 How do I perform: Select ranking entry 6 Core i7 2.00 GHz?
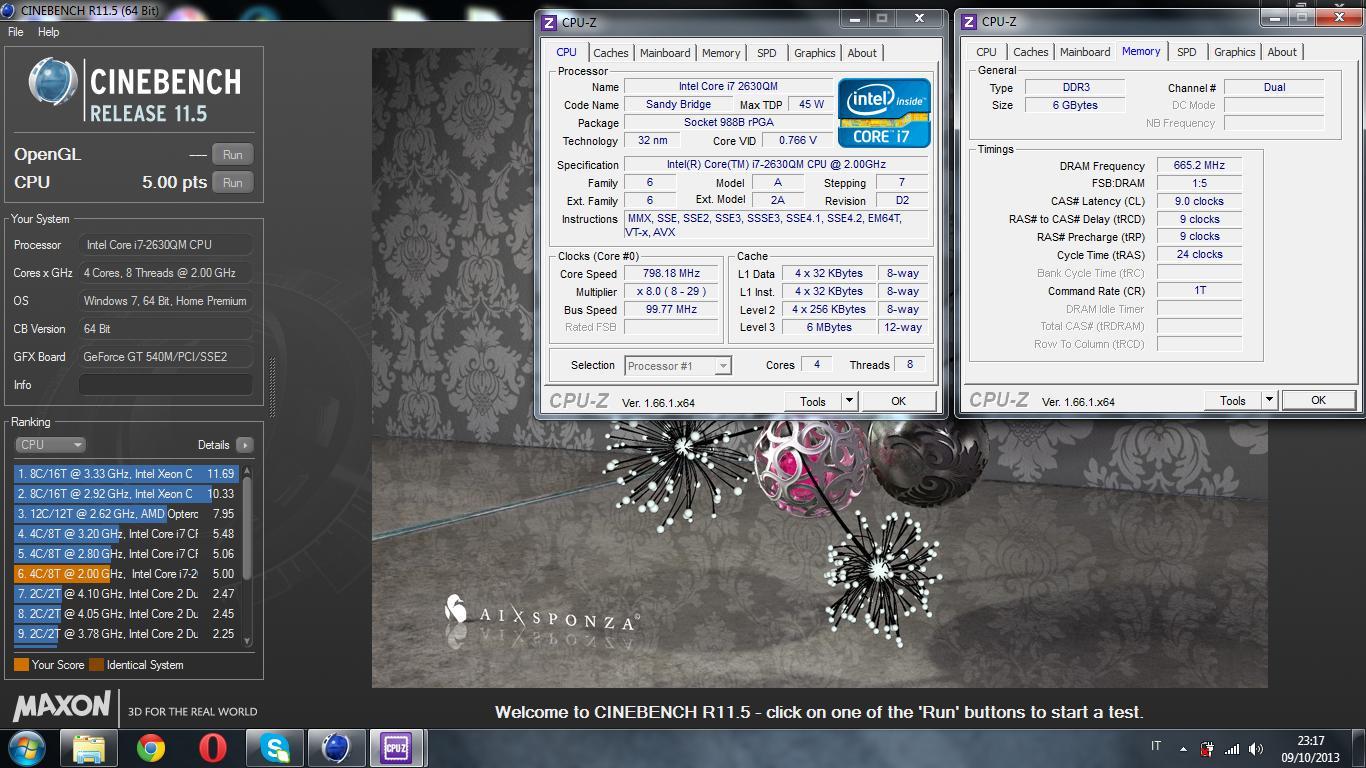pos(127,574)
